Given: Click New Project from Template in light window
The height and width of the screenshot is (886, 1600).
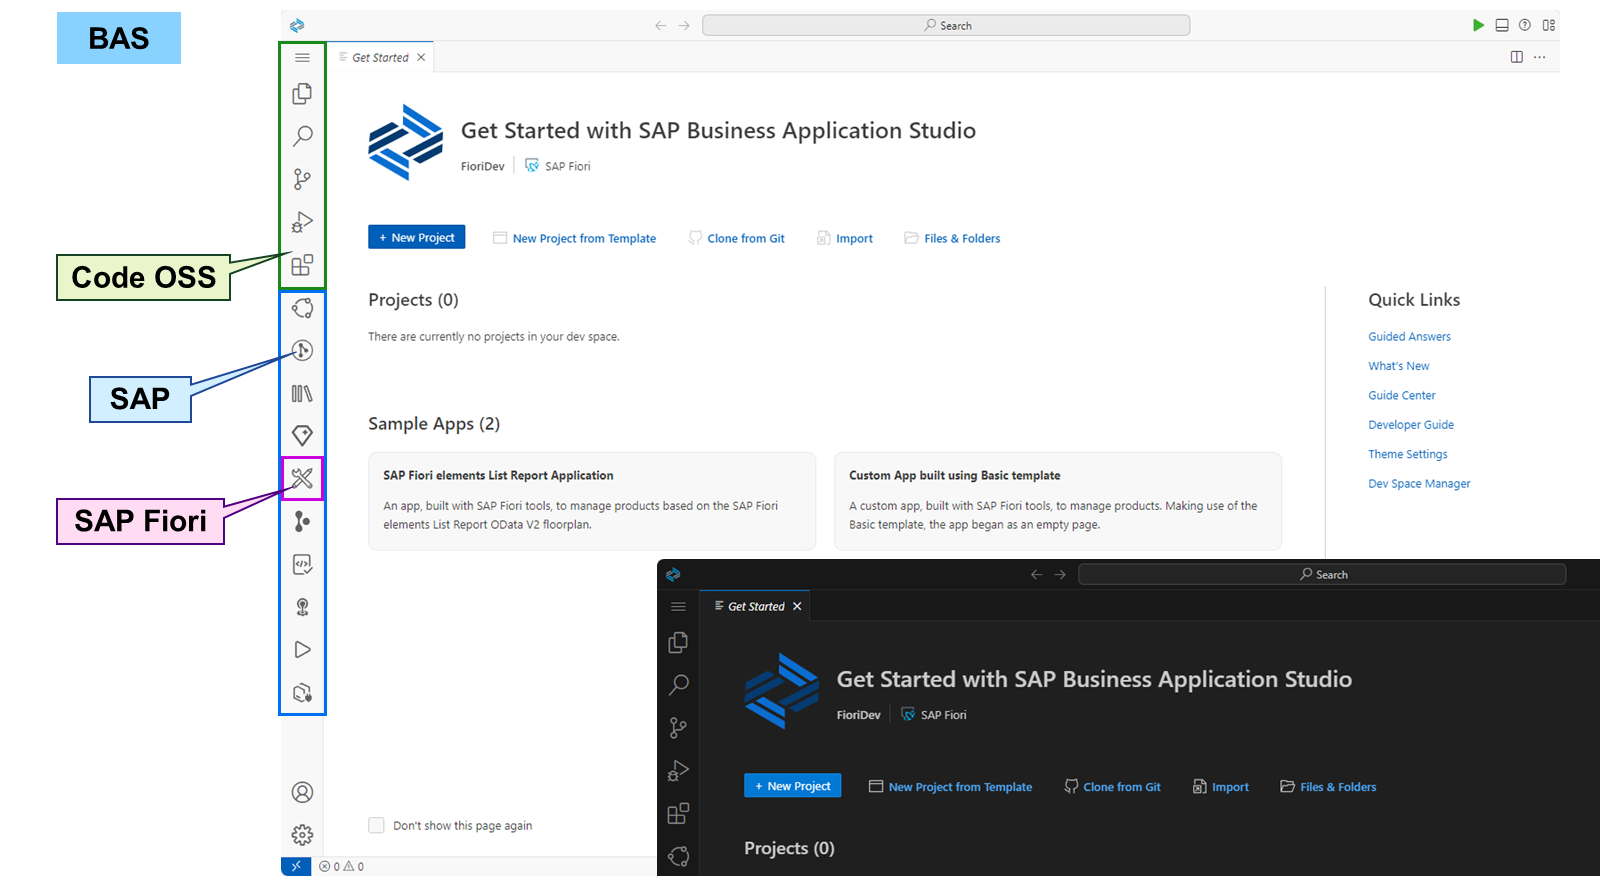Looking at the screenshot, I should point(575,238).
